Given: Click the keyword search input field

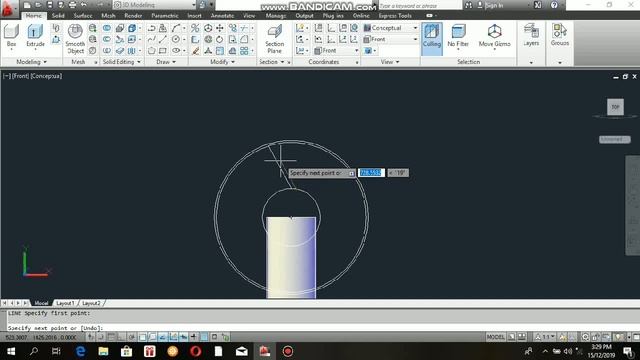Looking at the screenshot, I should tap(420, 5).
